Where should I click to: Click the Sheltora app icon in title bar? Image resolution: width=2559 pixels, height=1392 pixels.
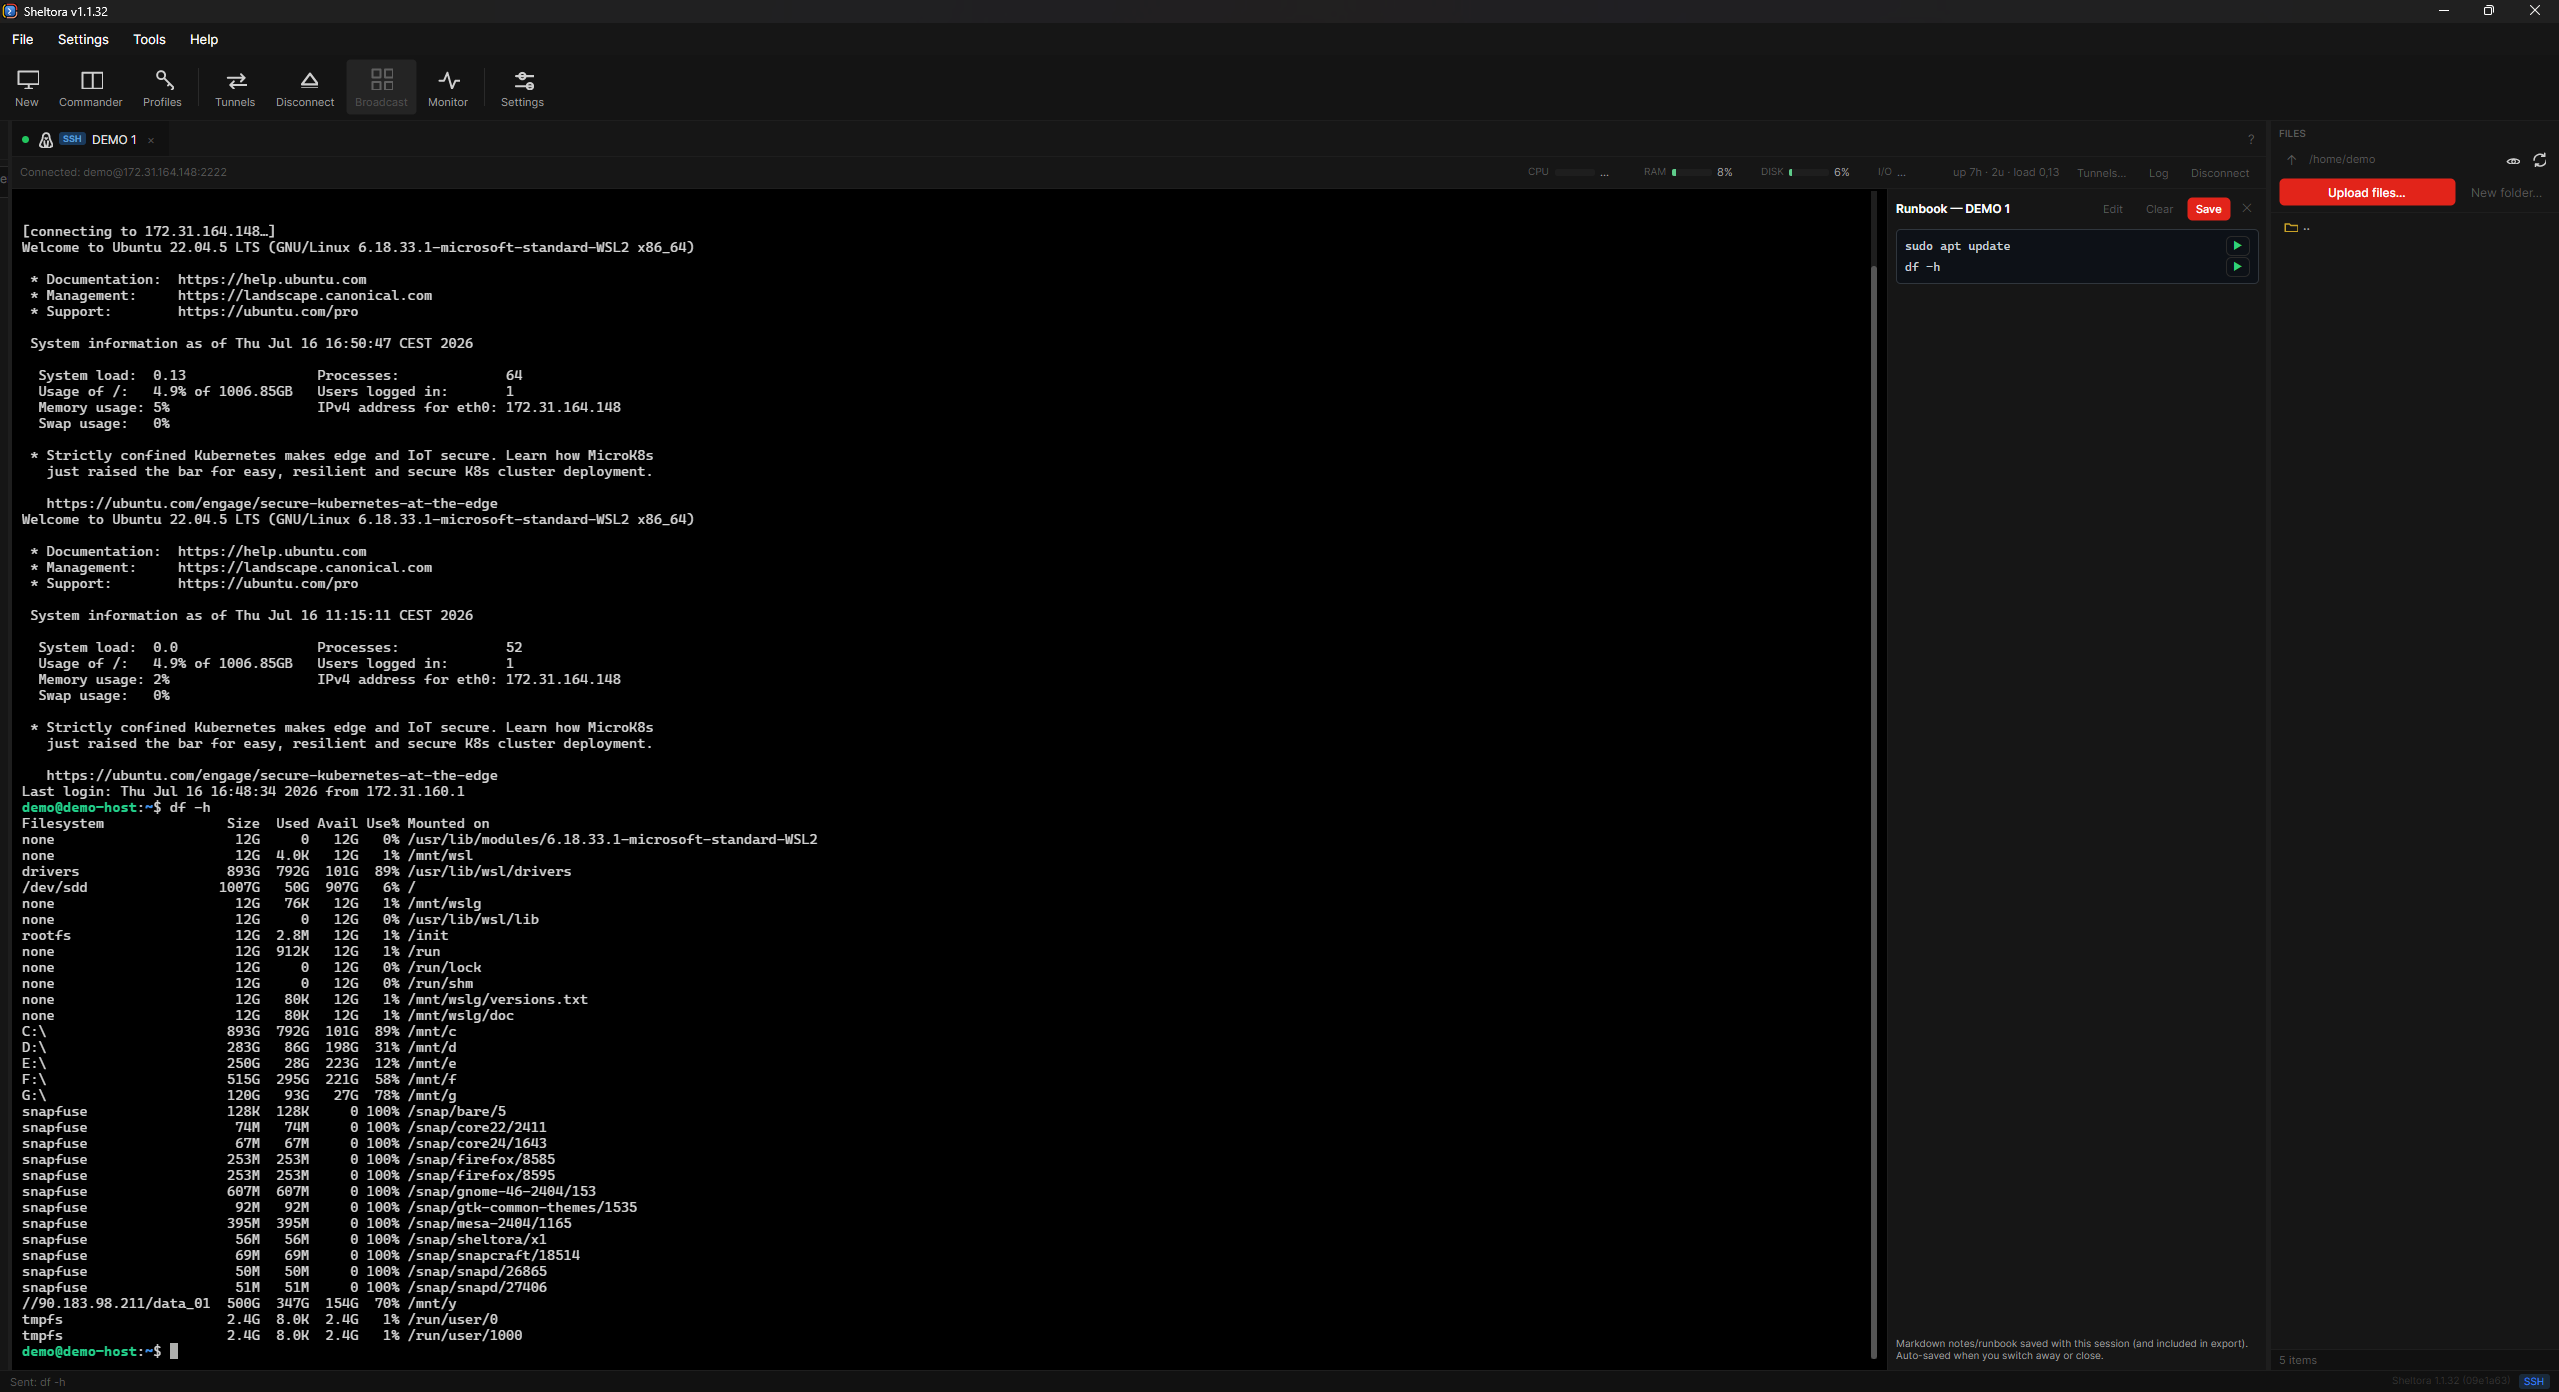[x=10, y=11]
